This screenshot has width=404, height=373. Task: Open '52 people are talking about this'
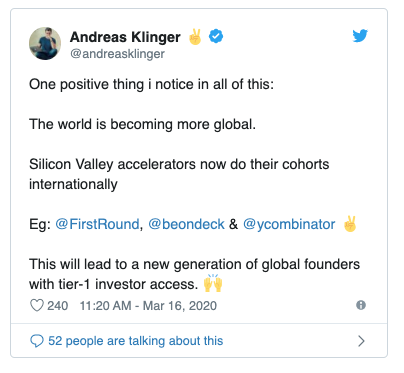(136, 341)
